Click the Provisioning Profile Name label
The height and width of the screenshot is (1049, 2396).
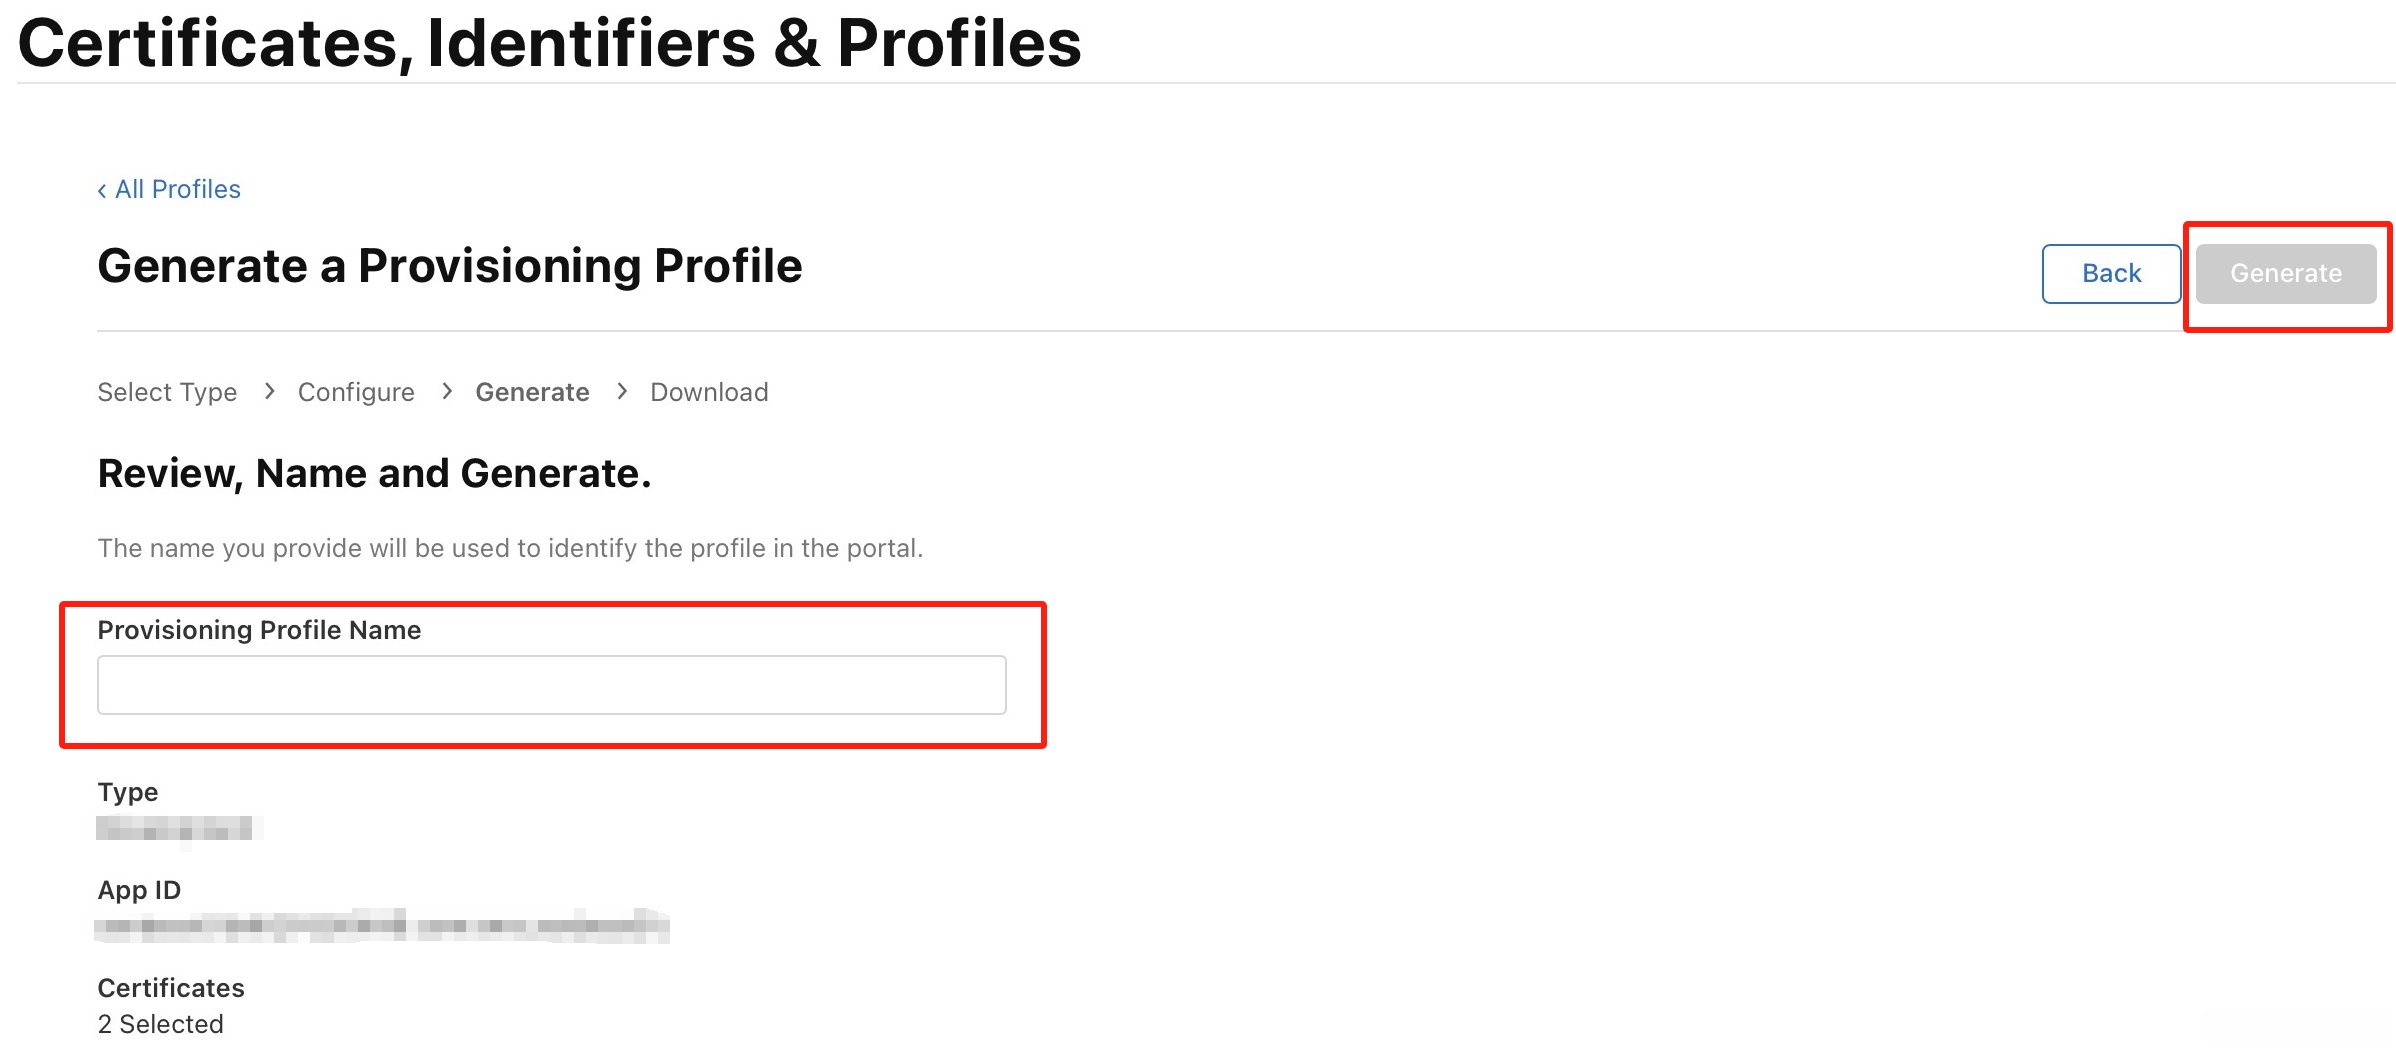click(259, 630)
